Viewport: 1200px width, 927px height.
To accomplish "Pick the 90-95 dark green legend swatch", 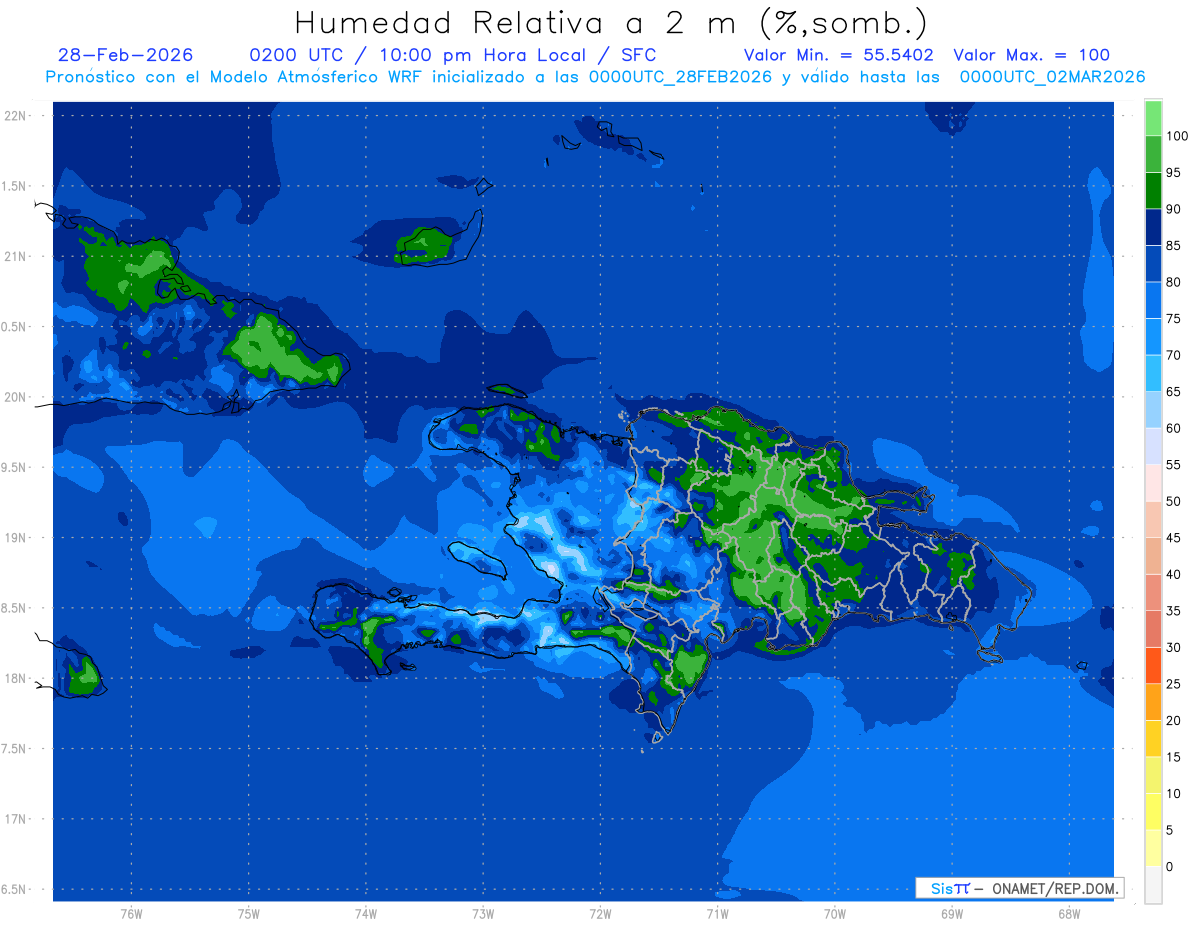I will pos(1153,190).
